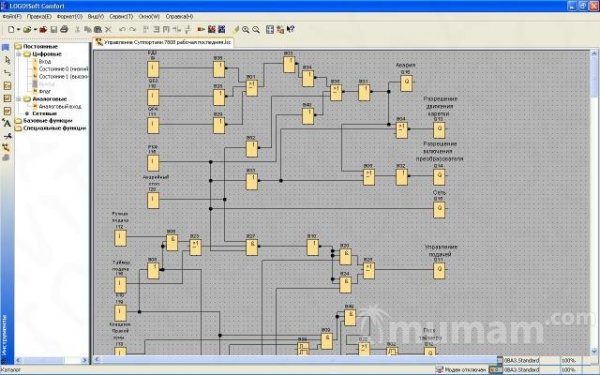
Task: Select the Управление подачей output Q block
Action: [x=439, y=271]
